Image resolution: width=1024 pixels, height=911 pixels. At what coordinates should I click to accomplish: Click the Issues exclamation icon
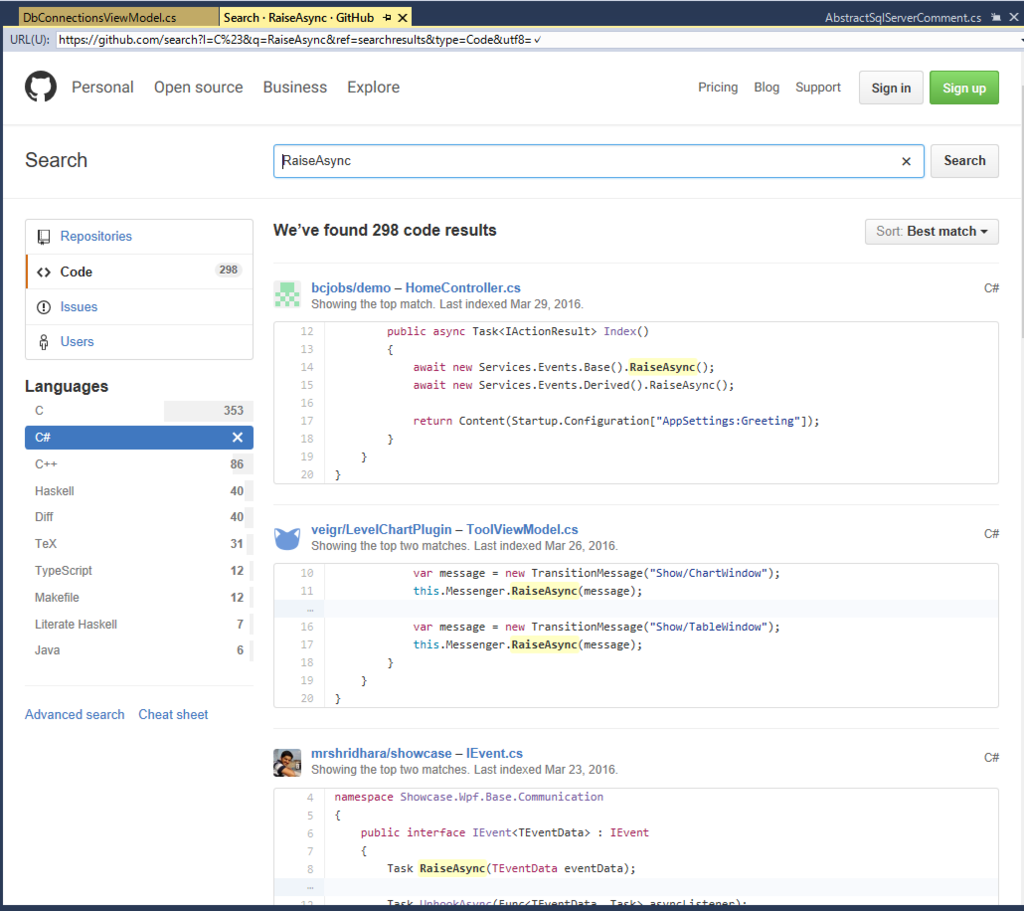pyautogui.click(x=44, y=307)
